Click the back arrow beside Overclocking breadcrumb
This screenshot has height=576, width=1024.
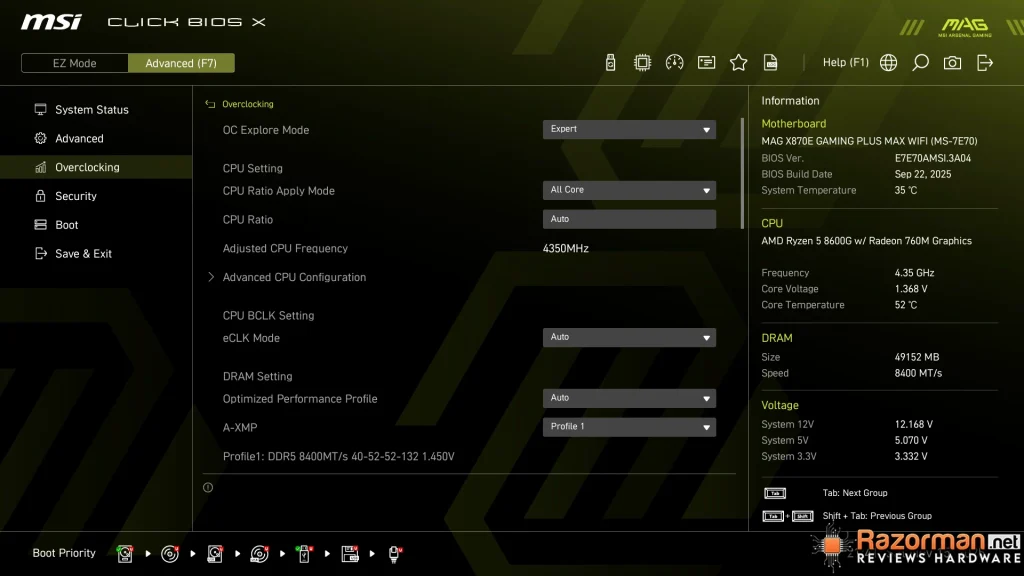(210, 104)
